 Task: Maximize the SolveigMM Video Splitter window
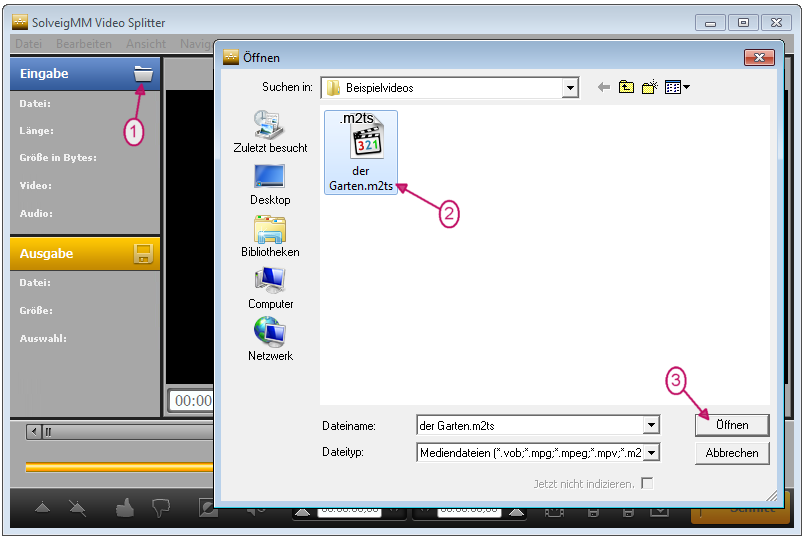743,23
